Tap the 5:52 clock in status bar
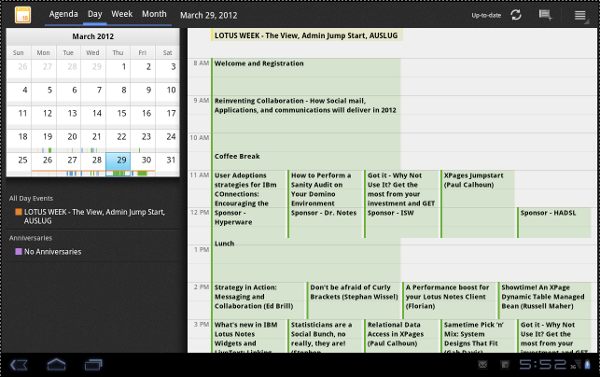 [x=542, y=364]
